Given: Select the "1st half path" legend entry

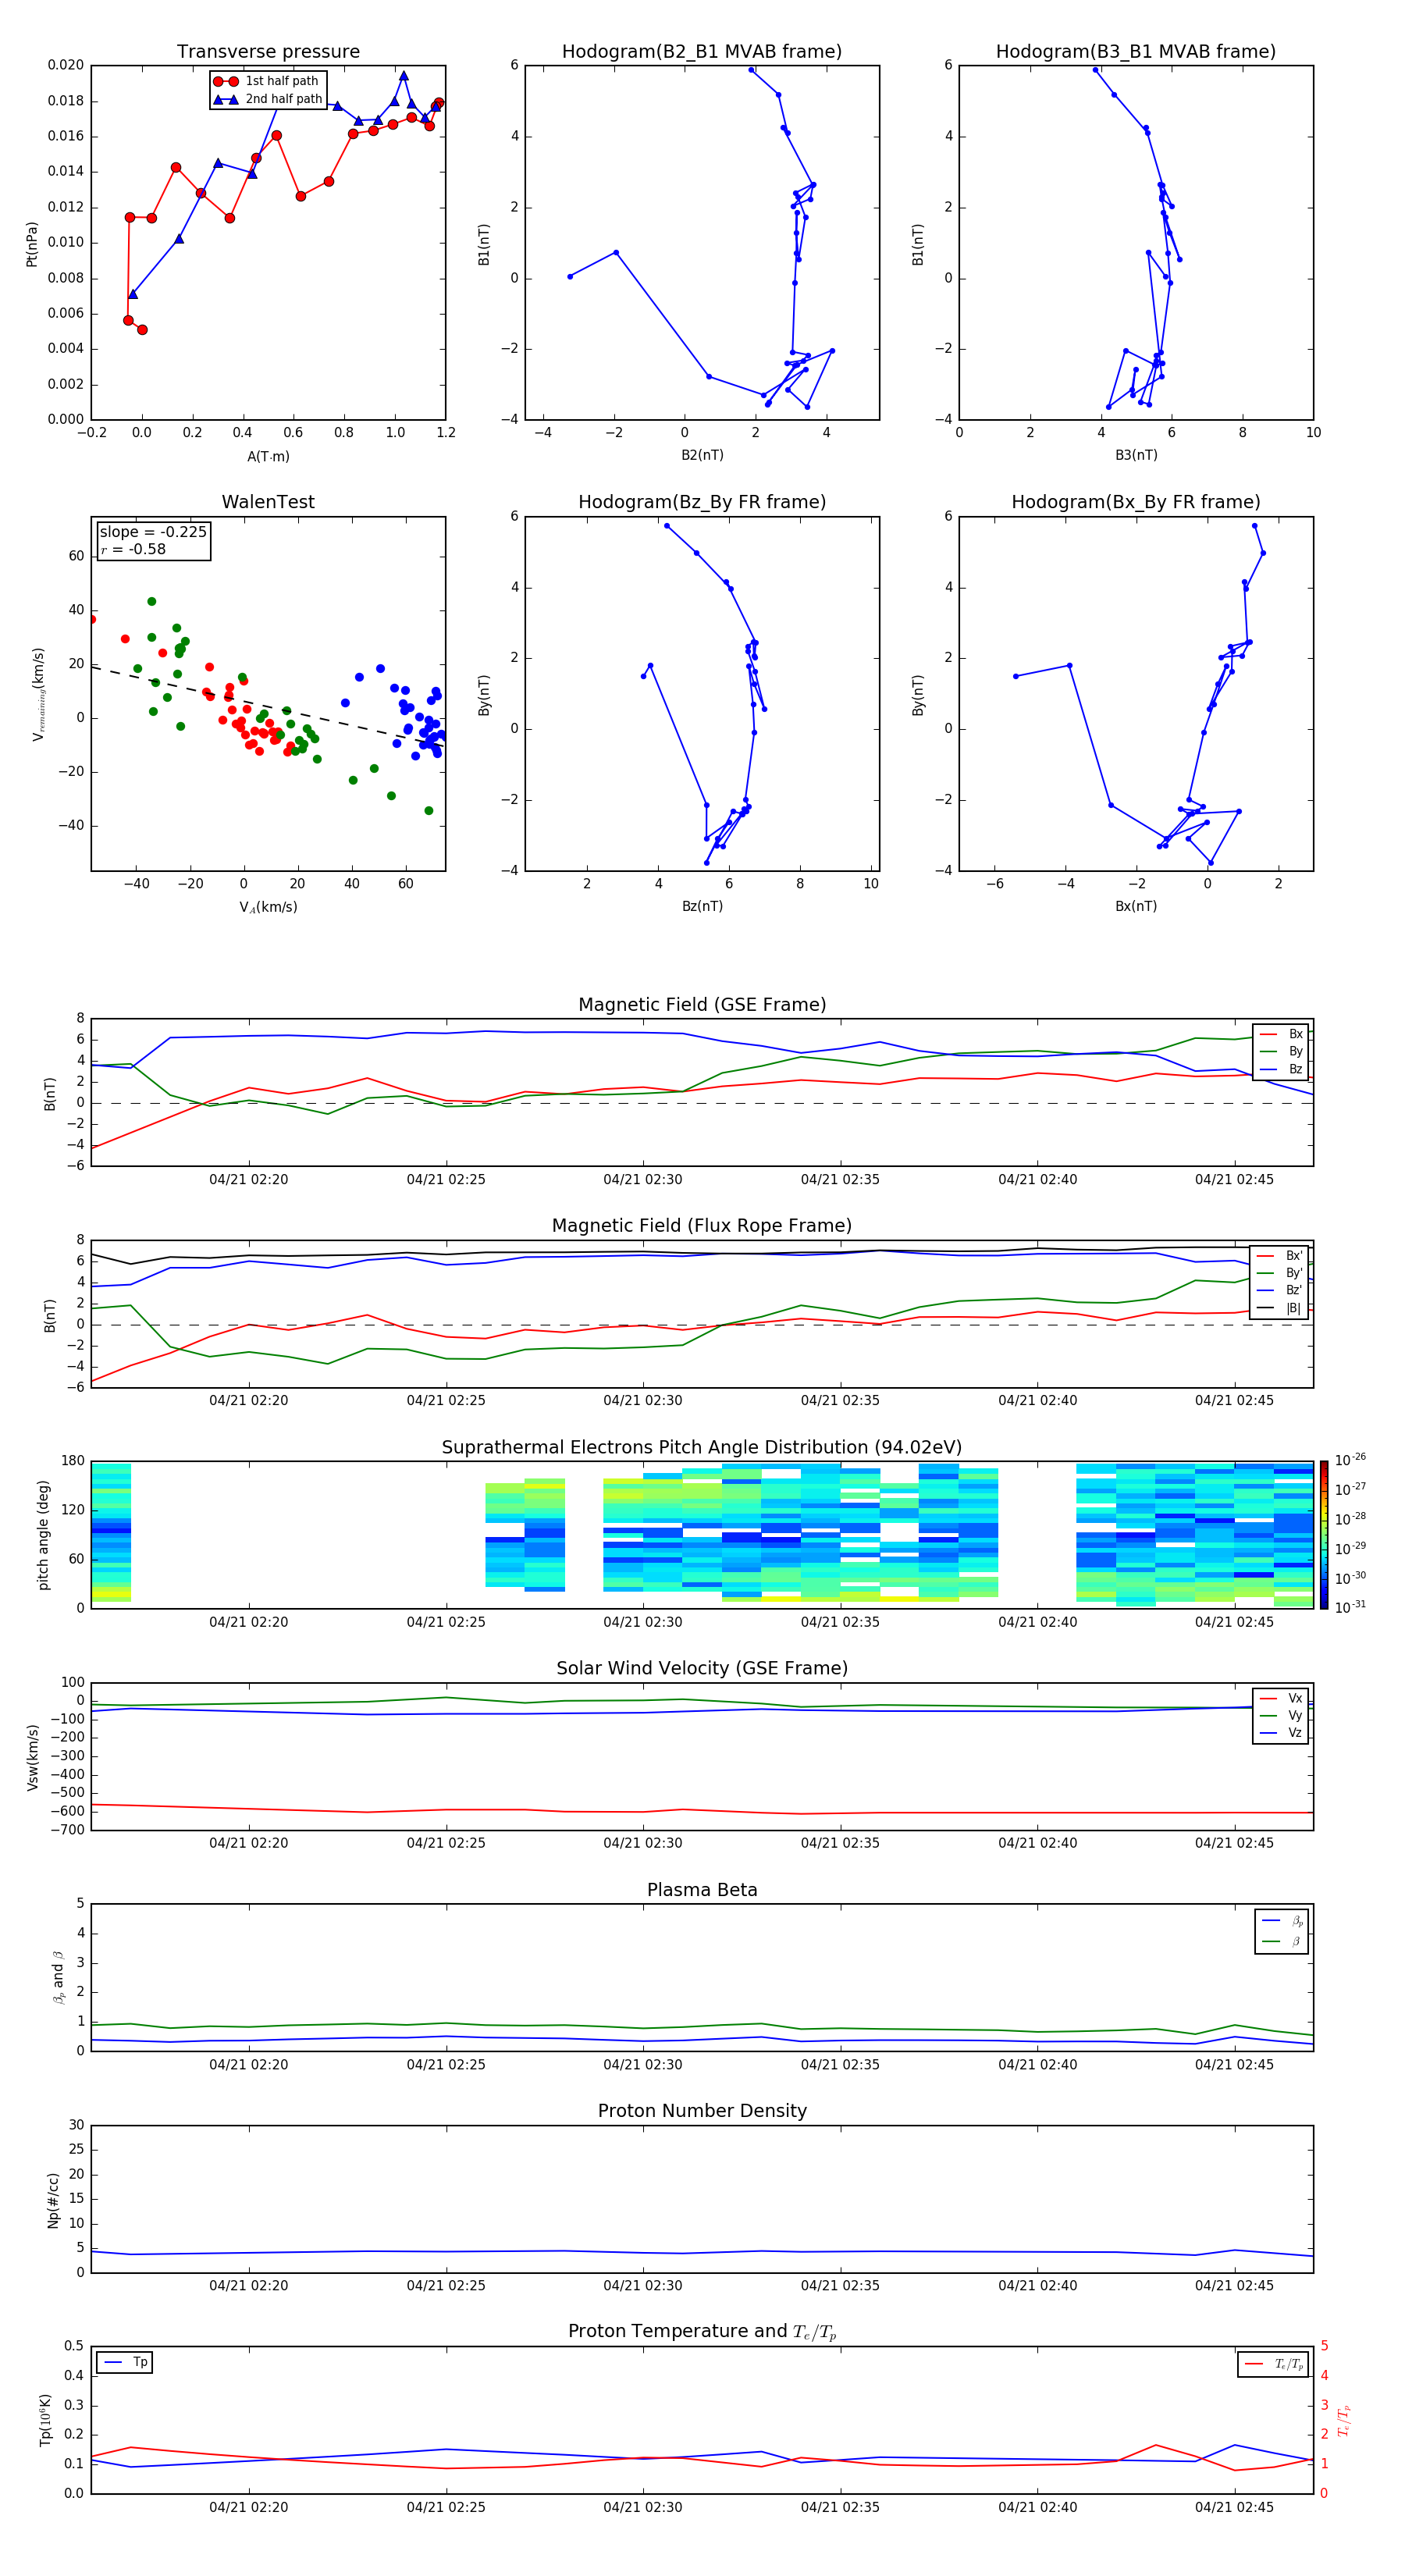Looking at the screenshot, I should pos(267,81).
